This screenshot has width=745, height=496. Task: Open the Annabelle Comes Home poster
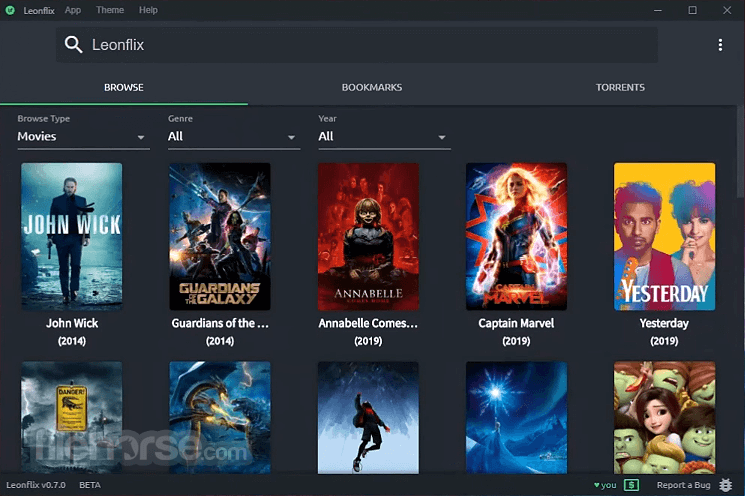pos(368,237)
